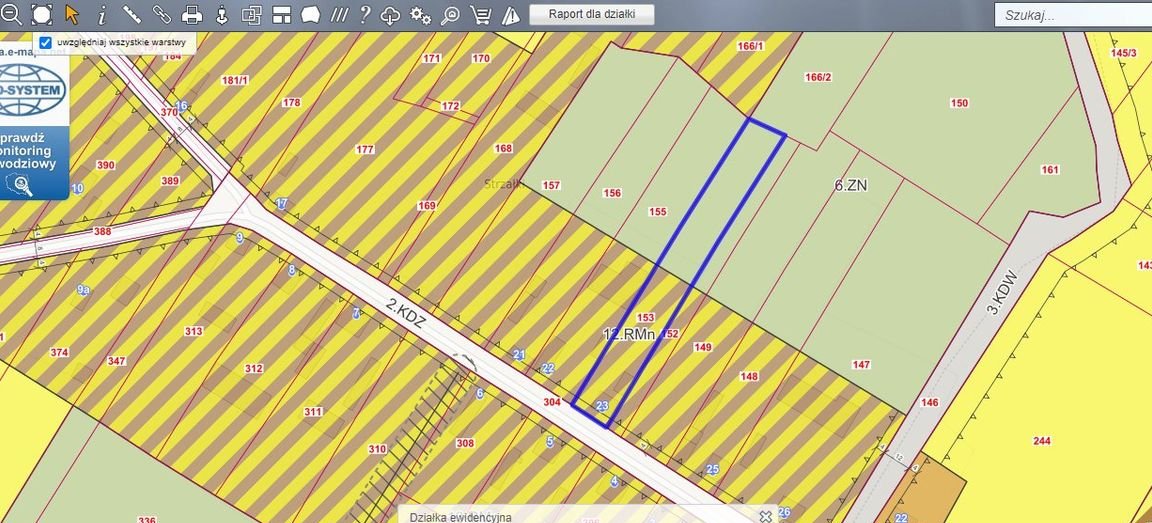
Task: Open the question mark help icon
Action: (365, 14)
